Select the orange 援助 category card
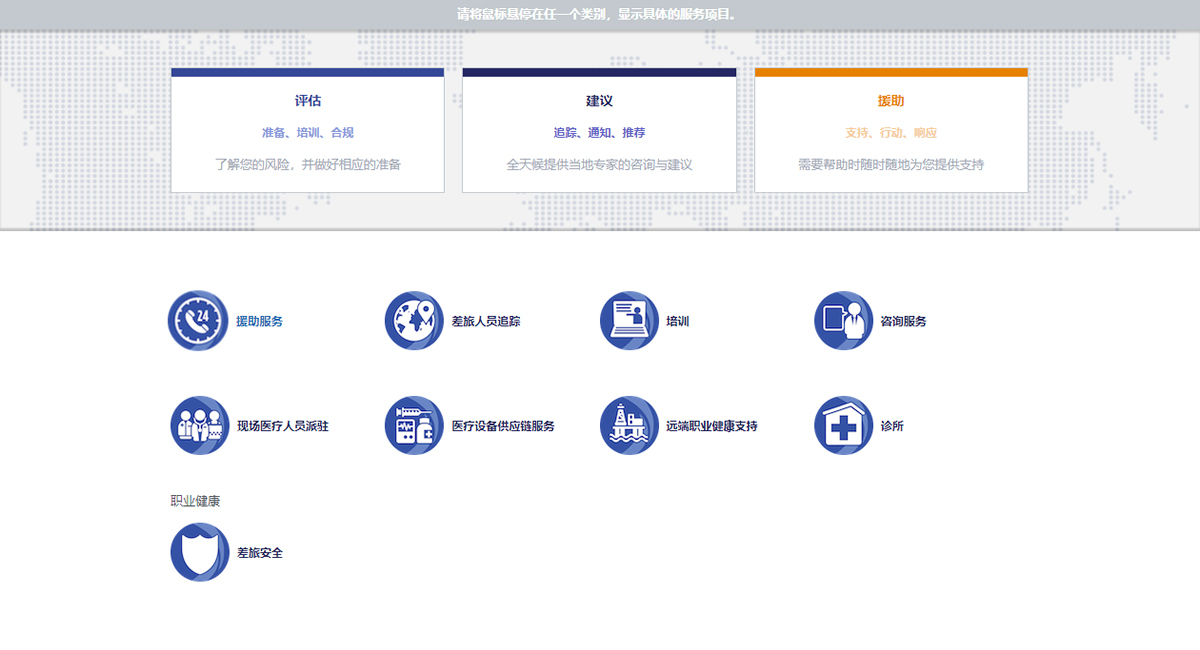The image size is (1200, 650). coord(891,131)
